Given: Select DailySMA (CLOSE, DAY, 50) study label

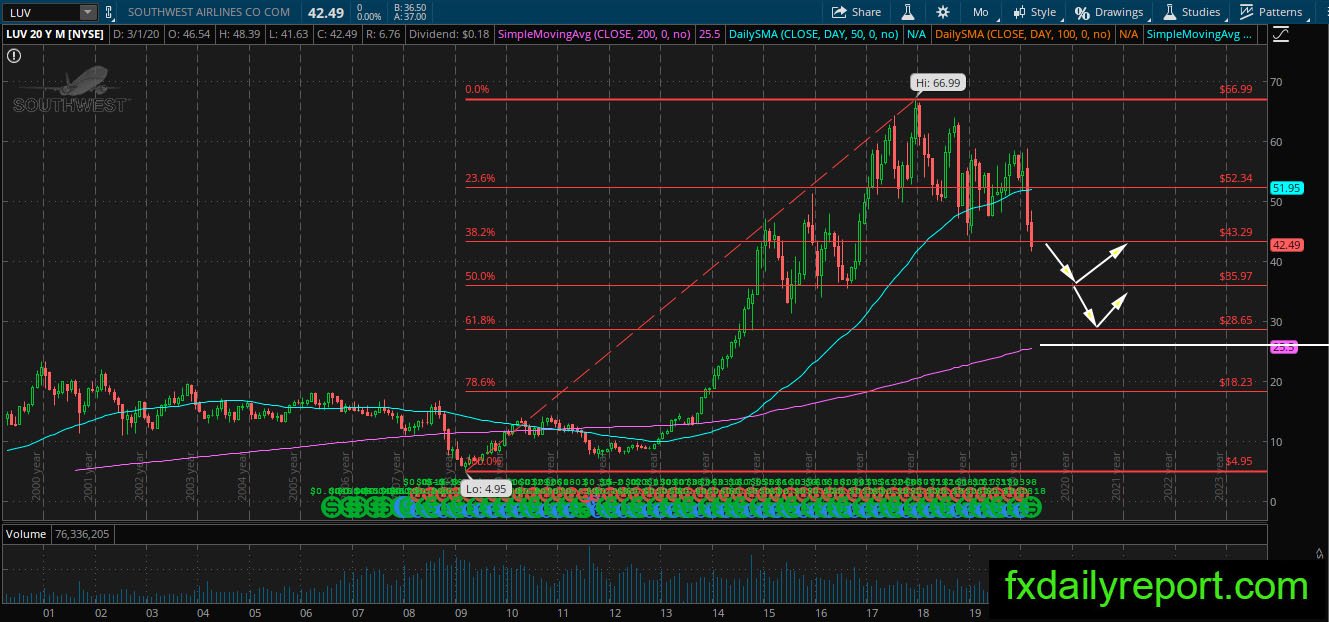Looking at the screenshot, I should click(813, 34).
